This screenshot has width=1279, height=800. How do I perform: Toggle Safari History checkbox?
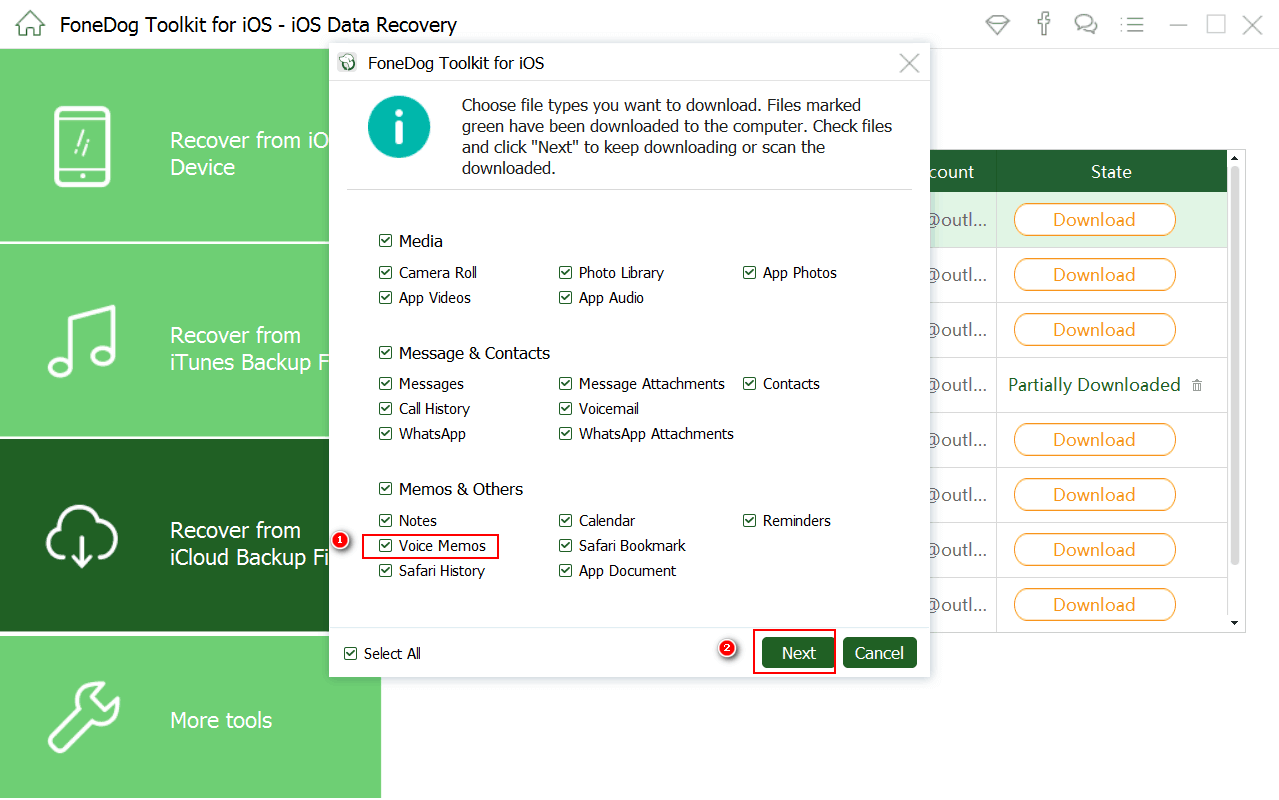coord(385,570)
